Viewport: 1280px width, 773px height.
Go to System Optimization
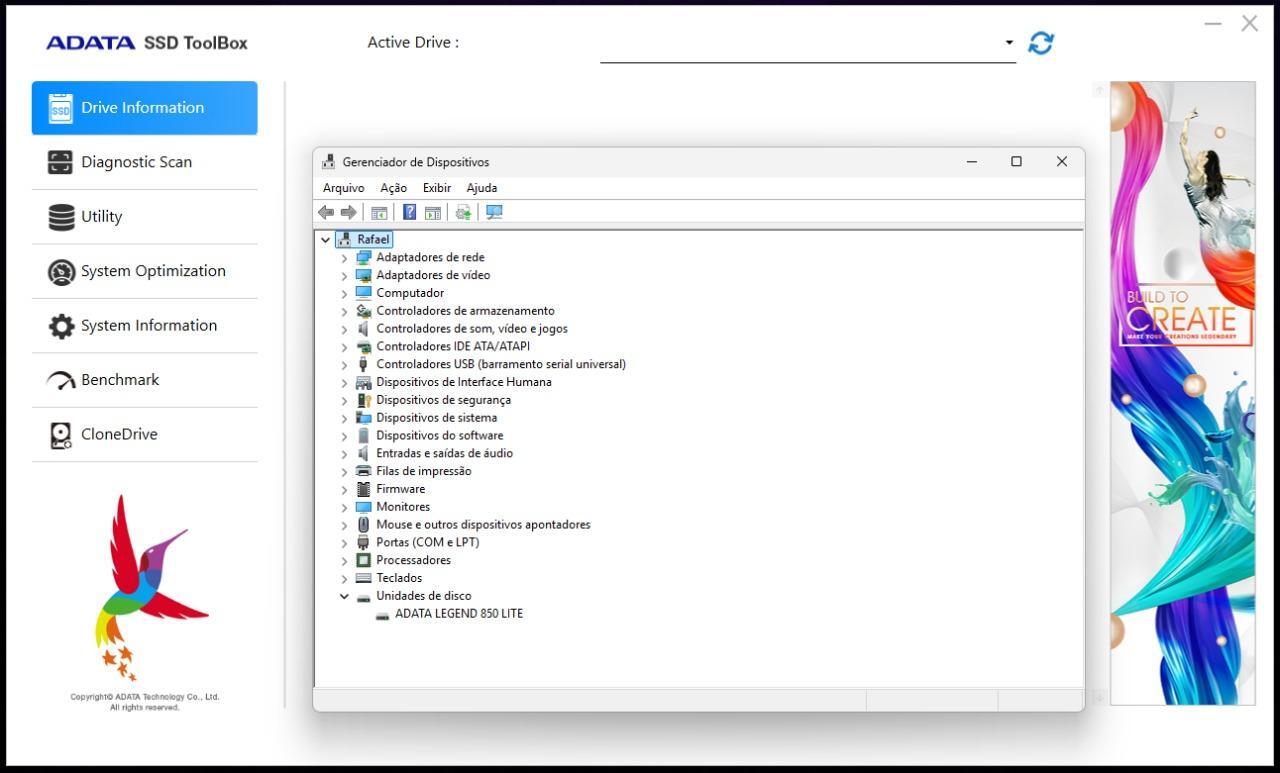click(x=144, y=271)
